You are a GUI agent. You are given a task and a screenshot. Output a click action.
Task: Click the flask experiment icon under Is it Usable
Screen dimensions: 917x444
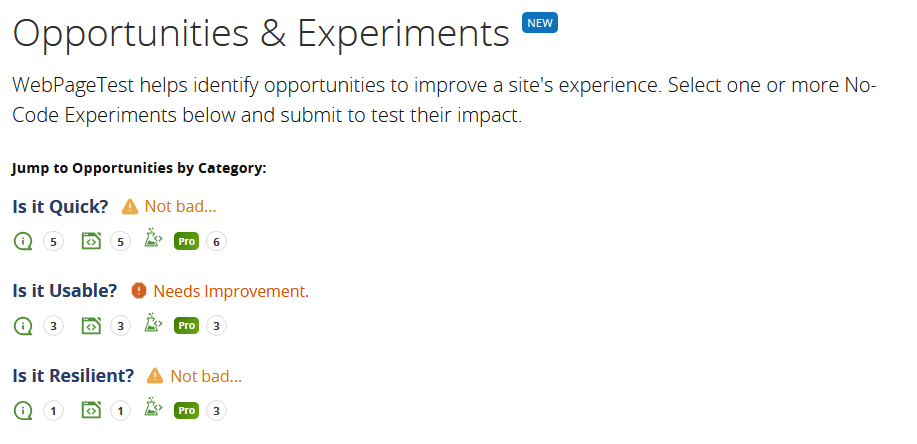[153, 322]
